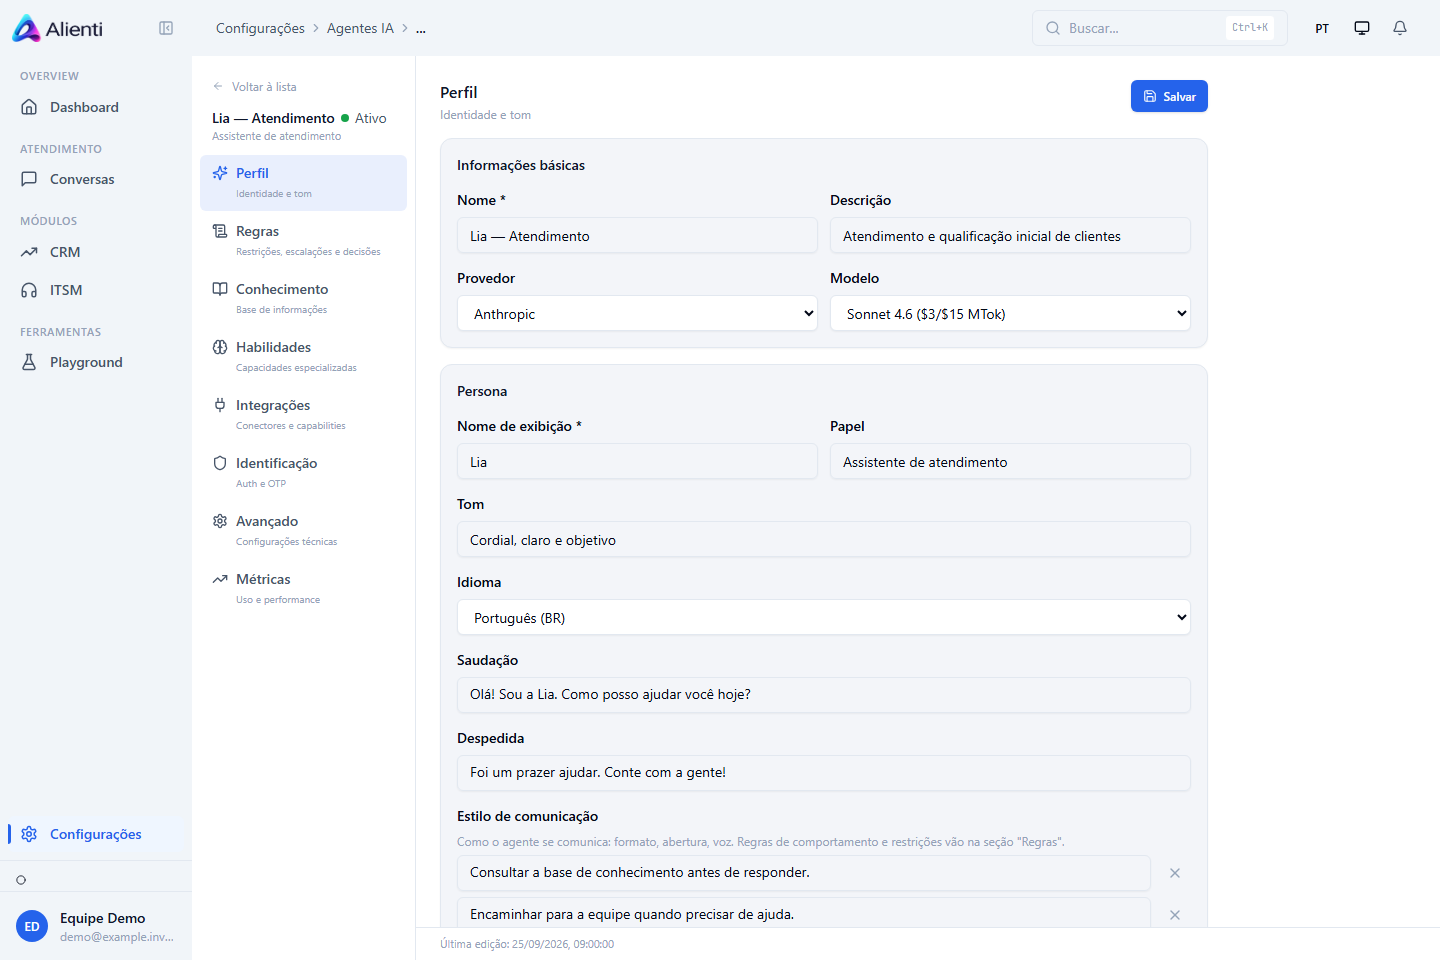Open the Idioma dropdown
This screenshot has height=960, width=1440.
824,618
